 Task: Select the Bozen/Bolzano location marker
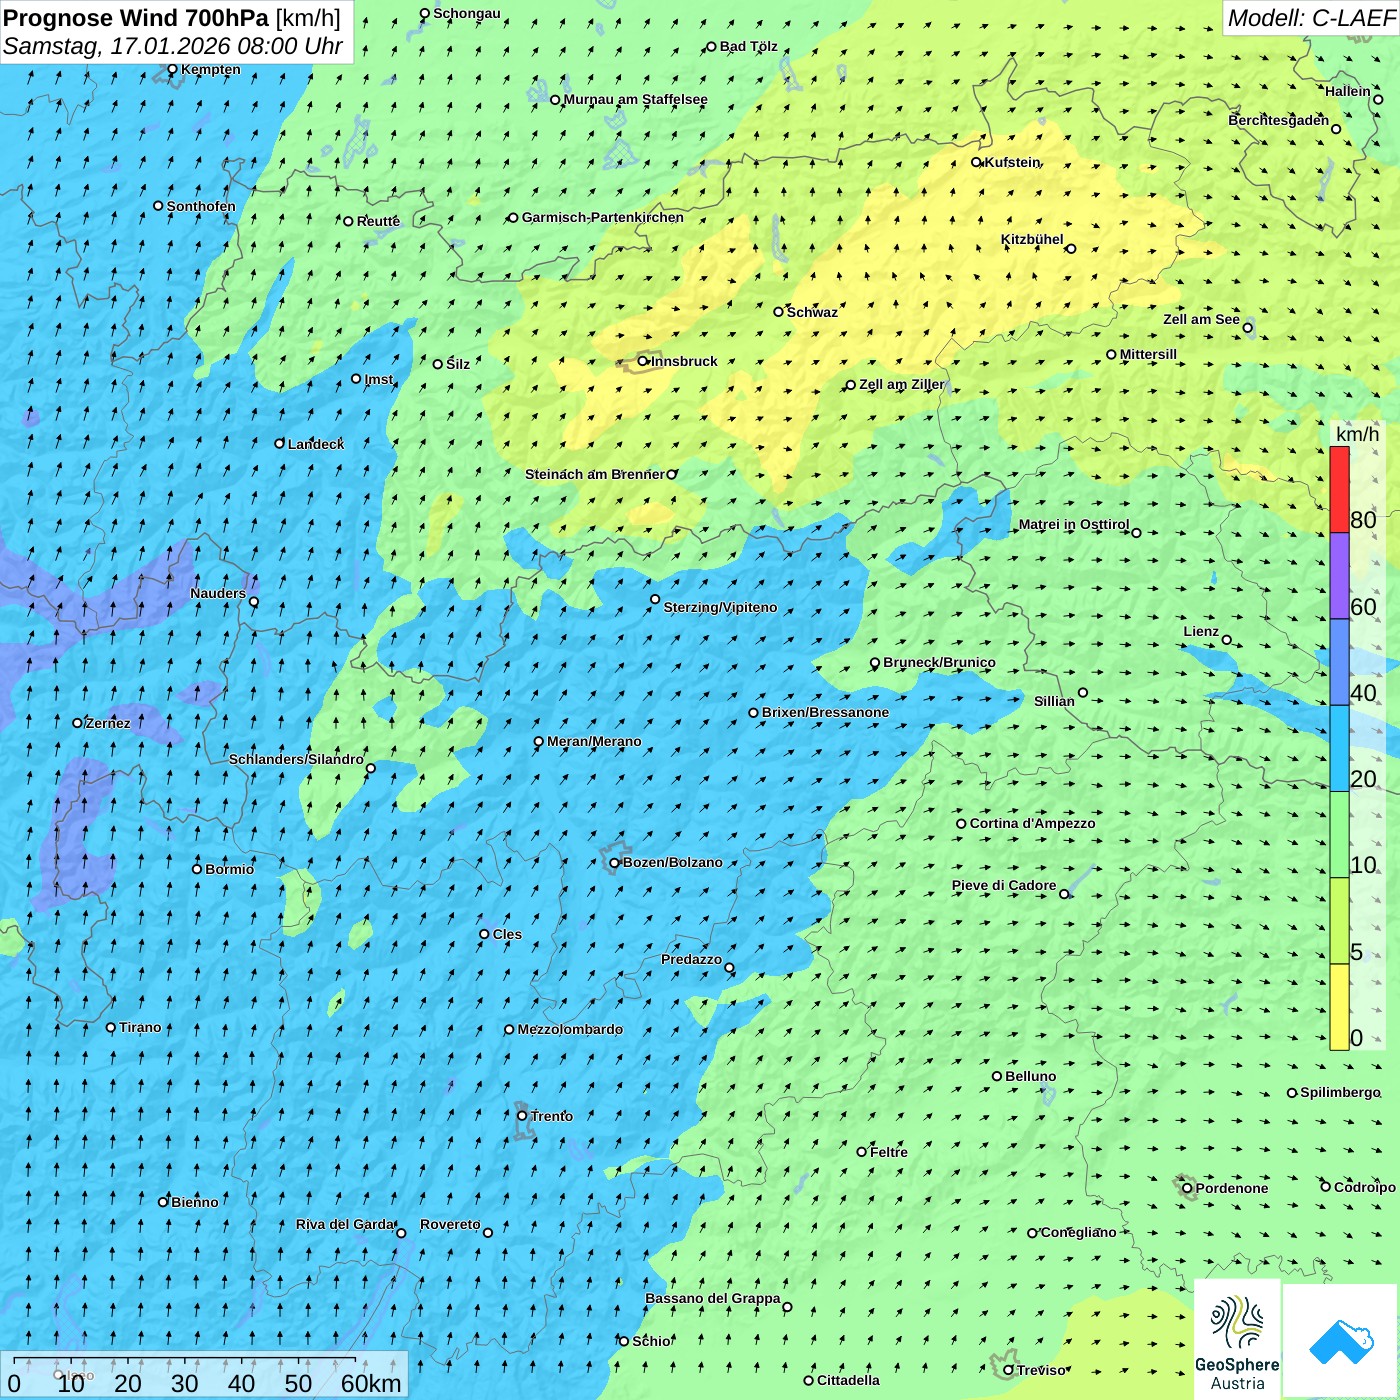(x=614, y=863)
